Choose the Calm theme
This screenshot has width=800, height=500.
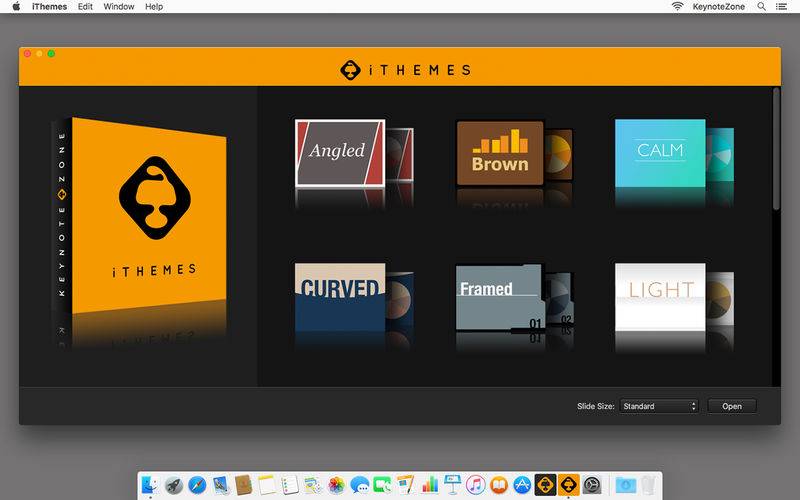pyautogui.click(x=660, y=153)
